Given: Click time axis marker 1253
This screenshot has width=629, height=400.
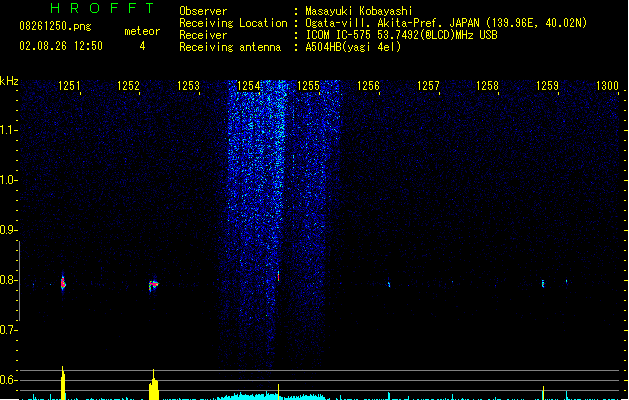Looking at the screenshot, I should 188,86.
